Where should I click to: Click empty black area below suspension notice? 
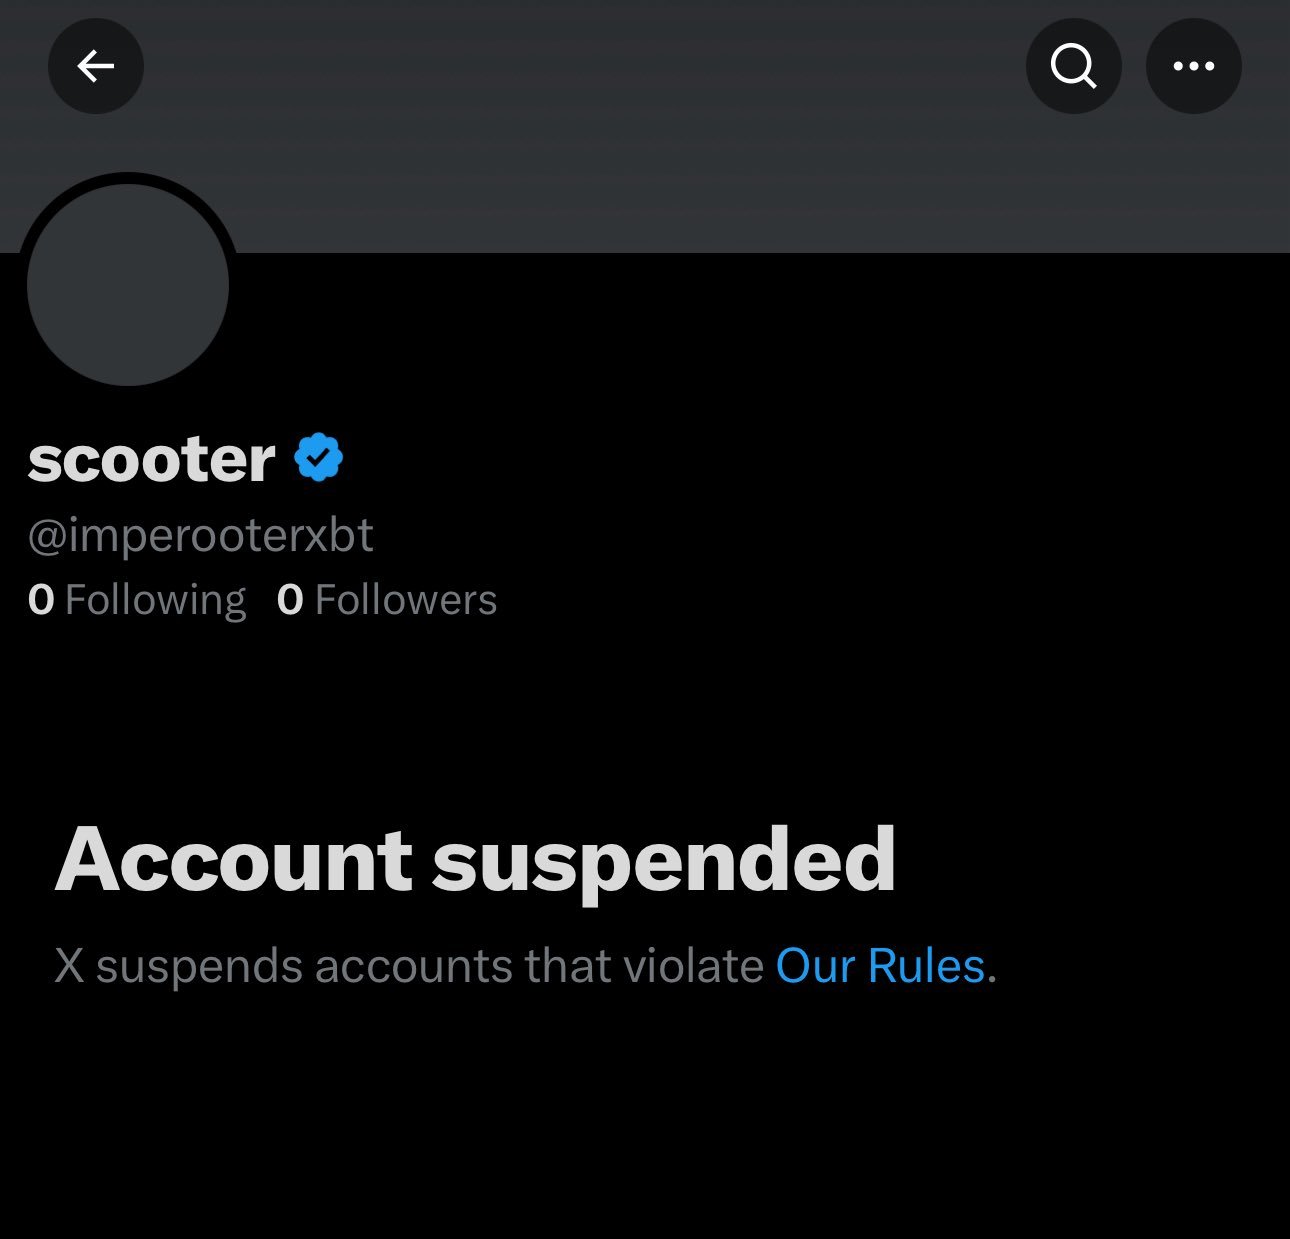click(x=640, y=1130)
